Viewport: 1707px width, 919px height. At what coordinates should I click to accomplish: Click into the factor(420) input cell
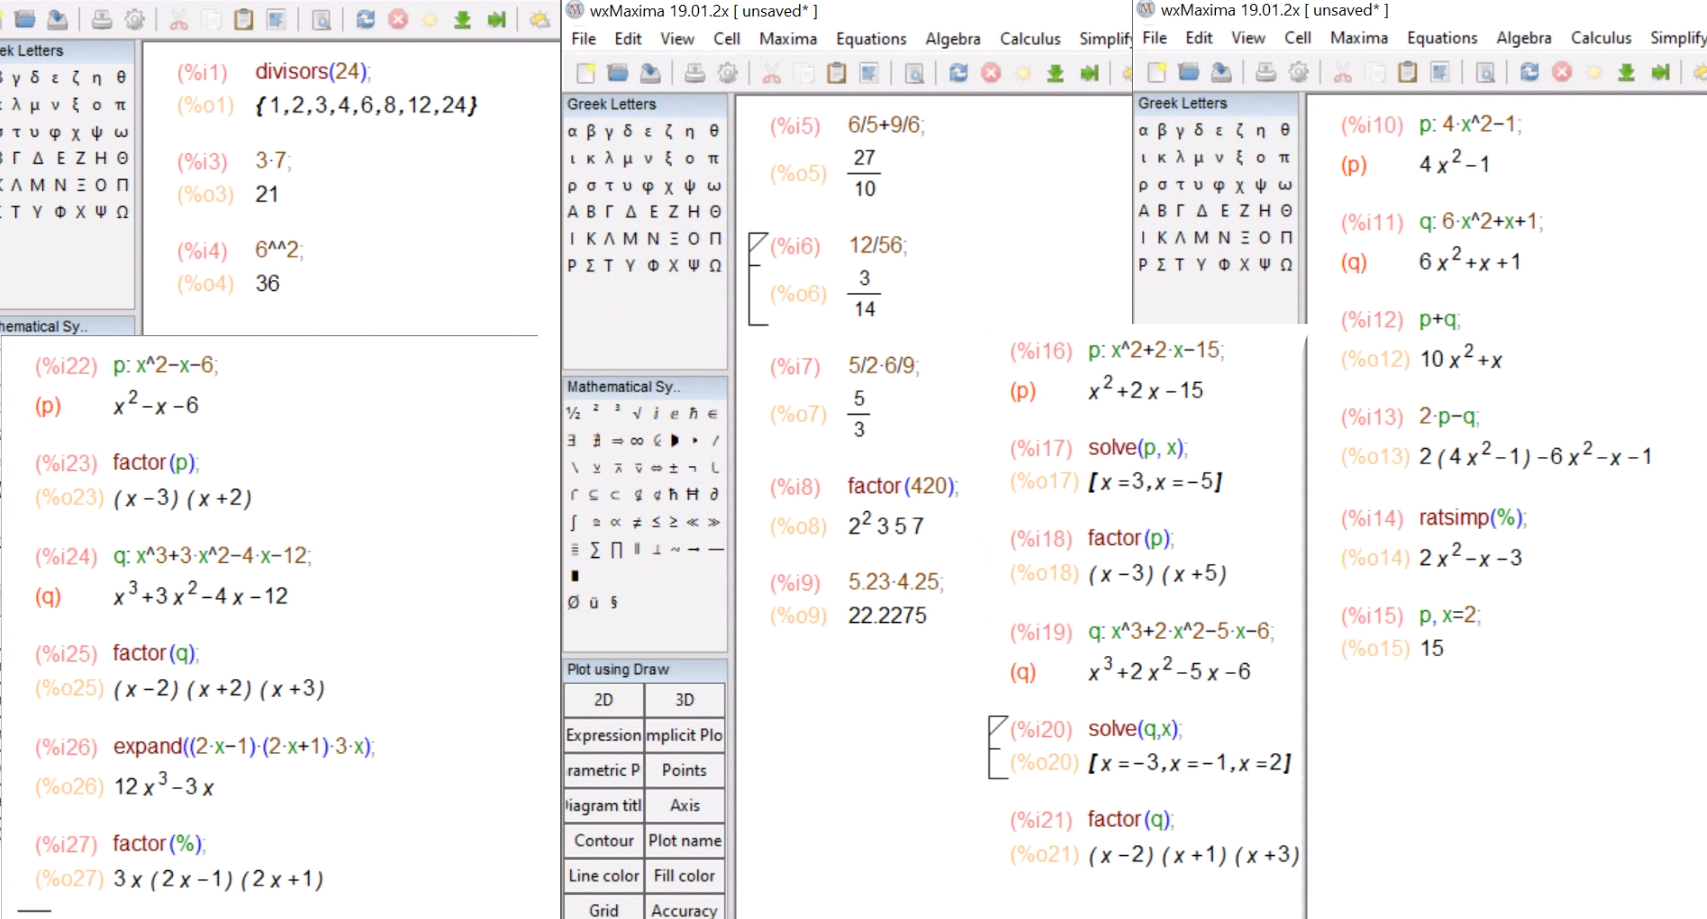pyautogui.click(x=901, y=487)
